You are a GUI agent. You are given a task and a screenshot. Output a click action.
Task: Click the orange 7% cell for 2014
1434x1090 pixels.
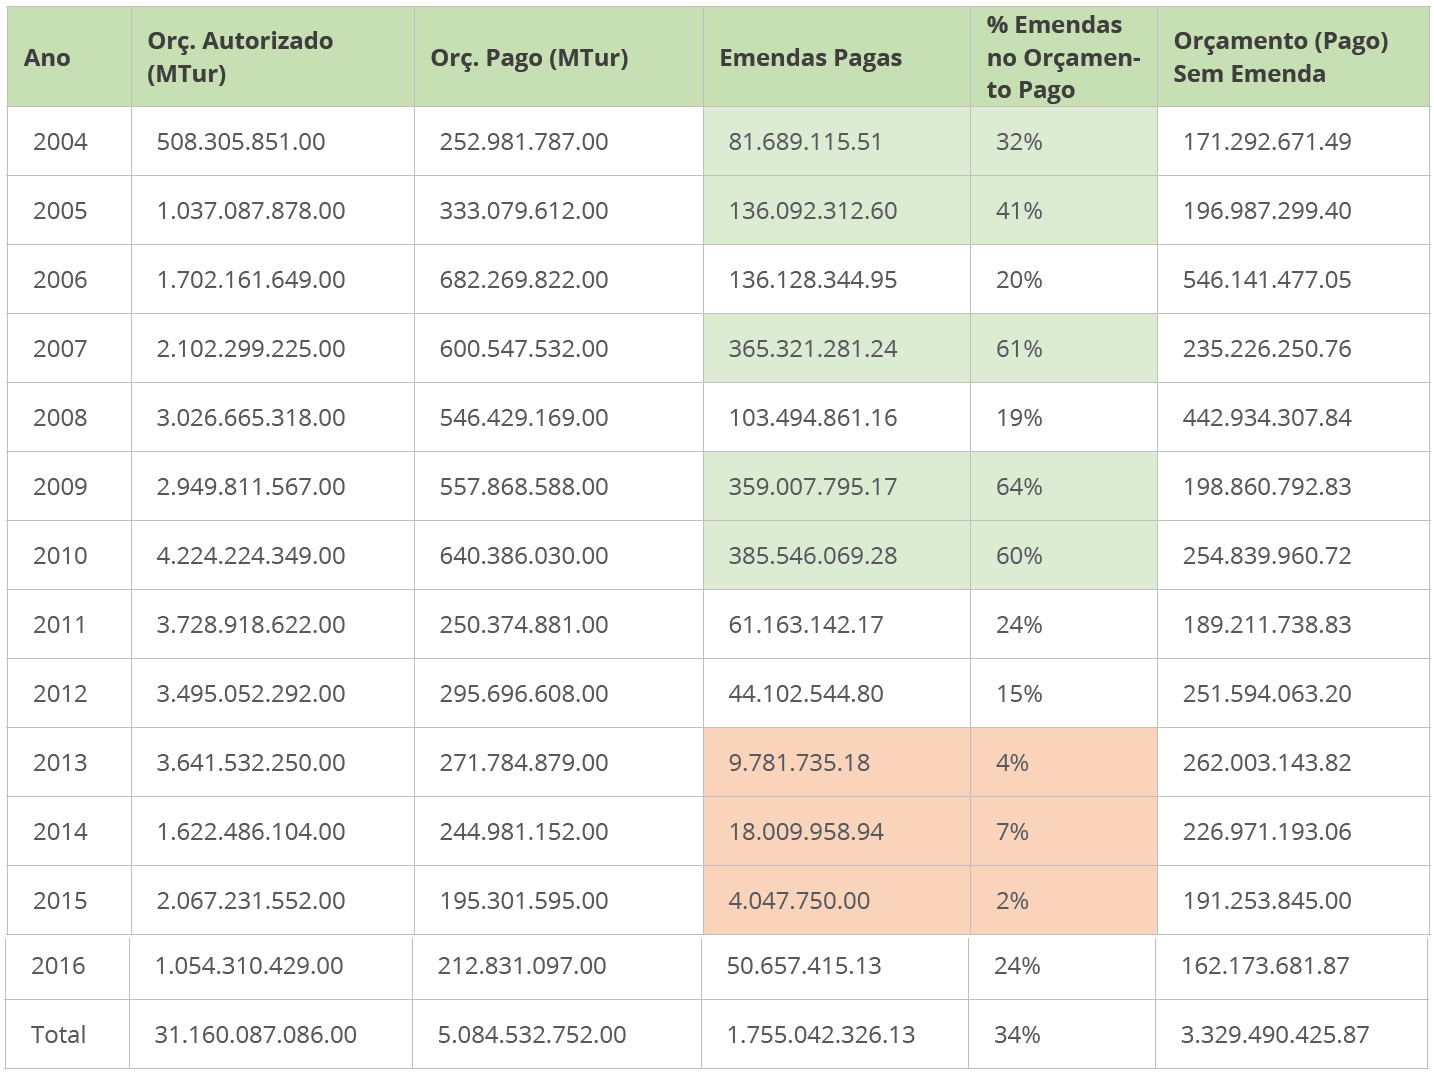(x=1012, y=832)
